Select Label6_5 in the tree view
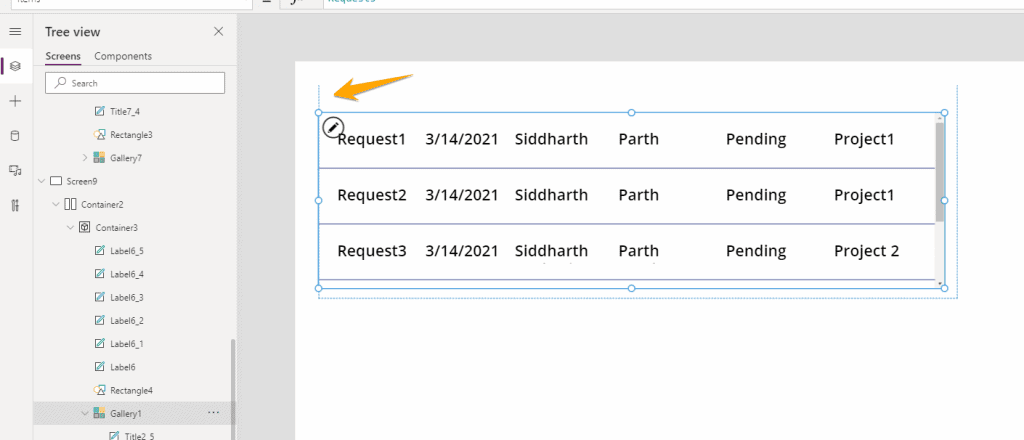This screenshot has width=1024, height=440. coord(126,251)
